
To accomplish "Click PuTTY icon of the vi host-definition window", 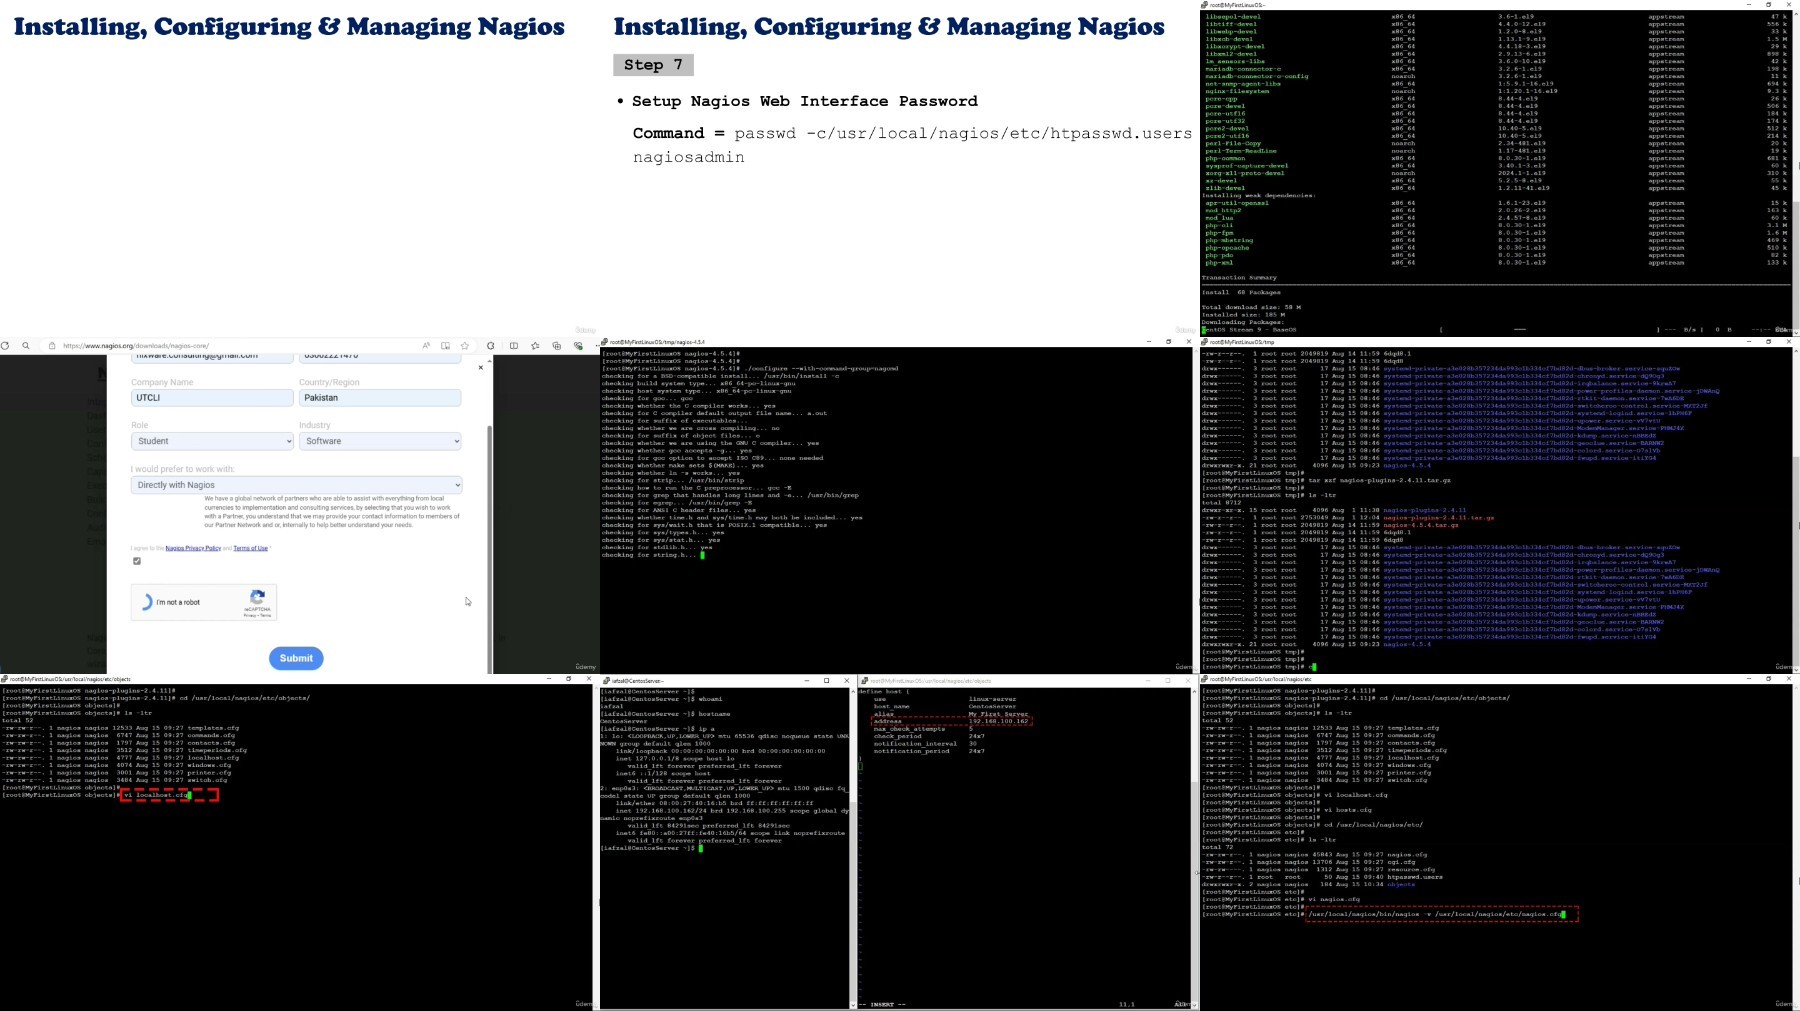I will 865,680.
